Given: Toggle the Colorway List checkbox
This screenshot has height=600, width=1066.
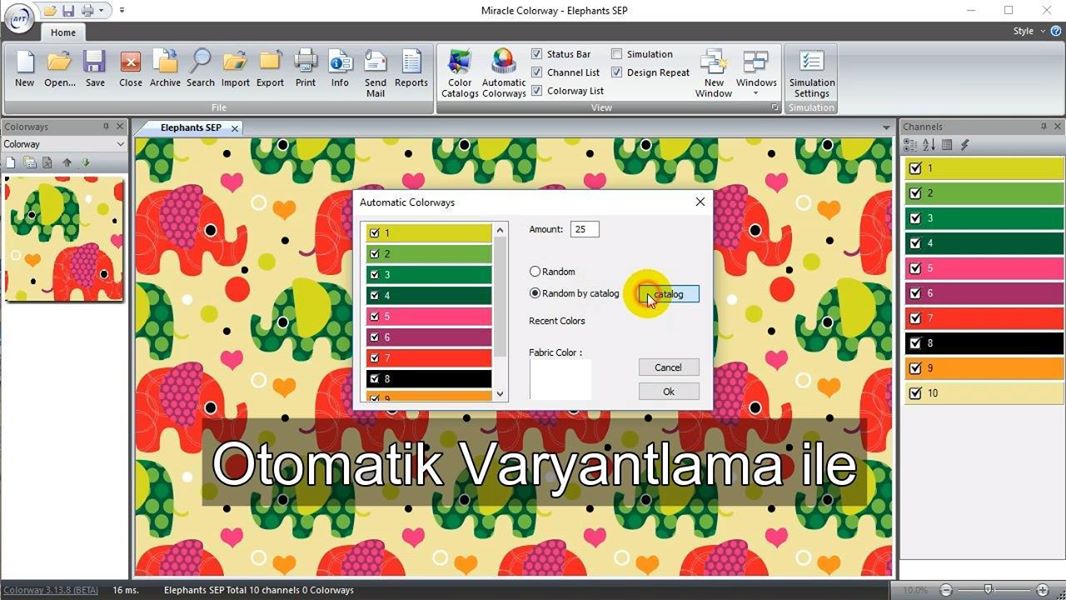Looking at the screenshot, I should (x=537, y=90).
